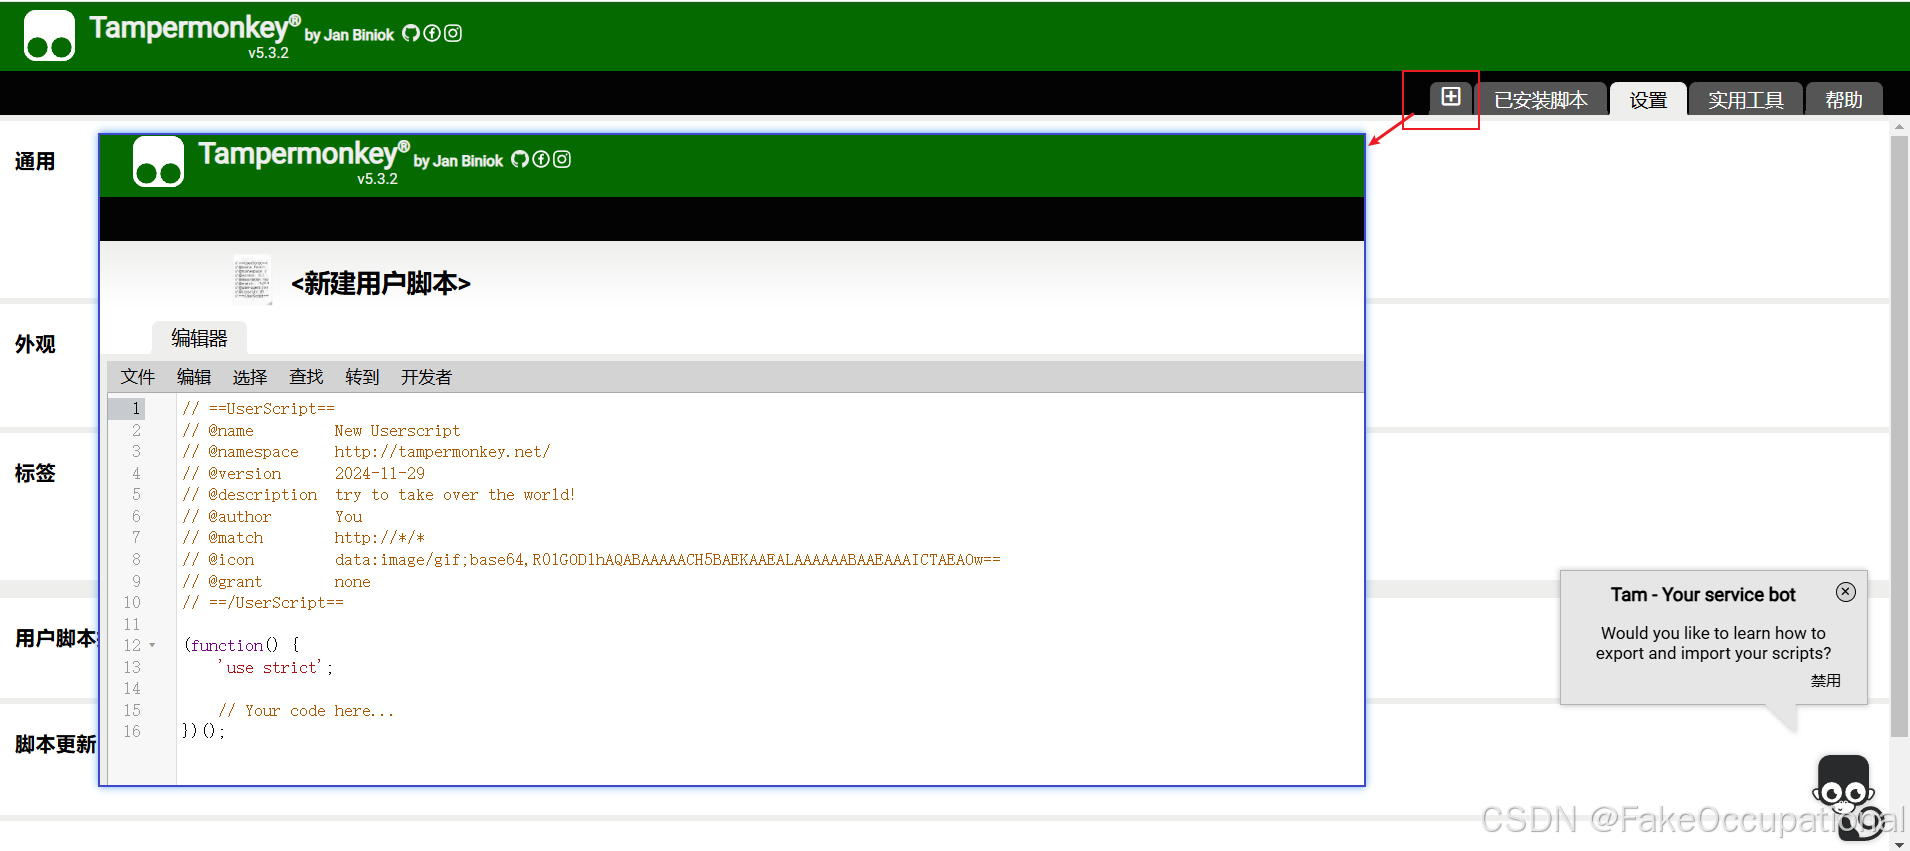Open the 开发者 menu
Viewport: 1910px width, 851px height.
427,377
